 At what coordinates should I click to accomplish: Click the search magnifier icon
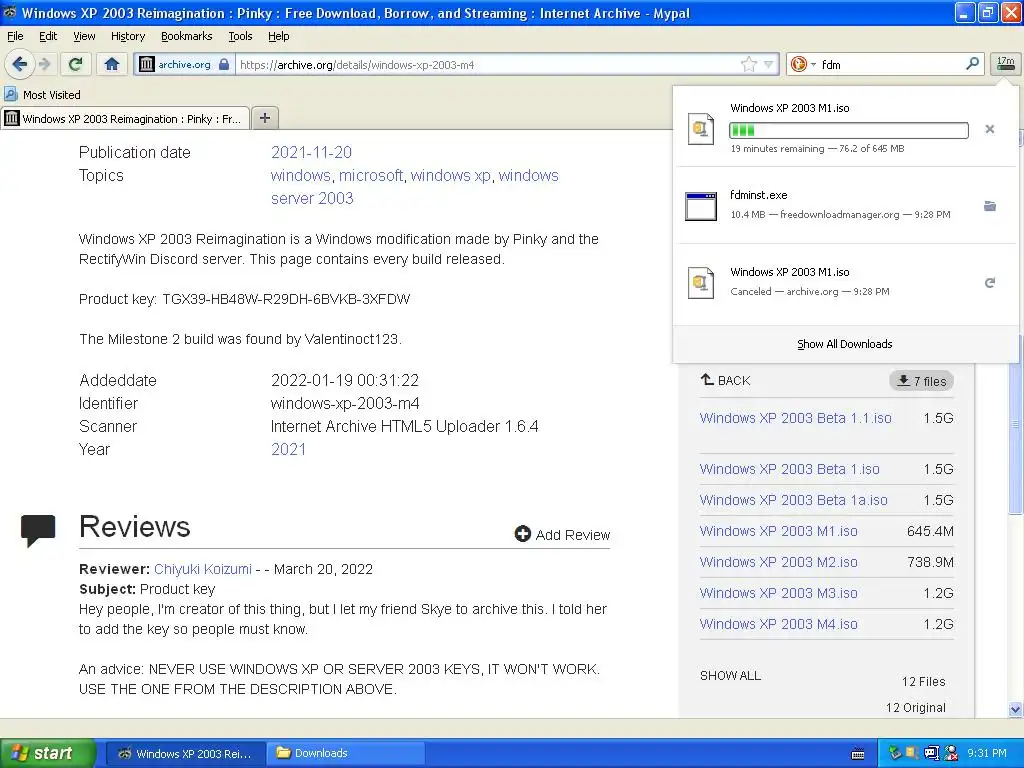[x=972, y=63]
